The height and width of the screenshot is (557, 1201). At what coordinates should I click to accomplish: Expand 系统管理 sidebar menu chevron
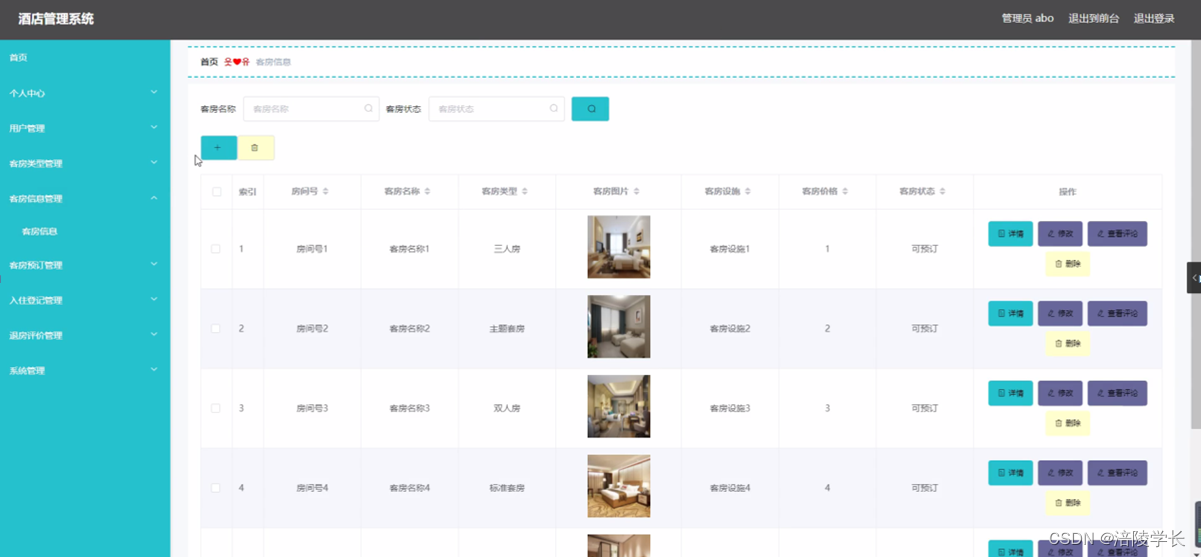pos(154,370)
